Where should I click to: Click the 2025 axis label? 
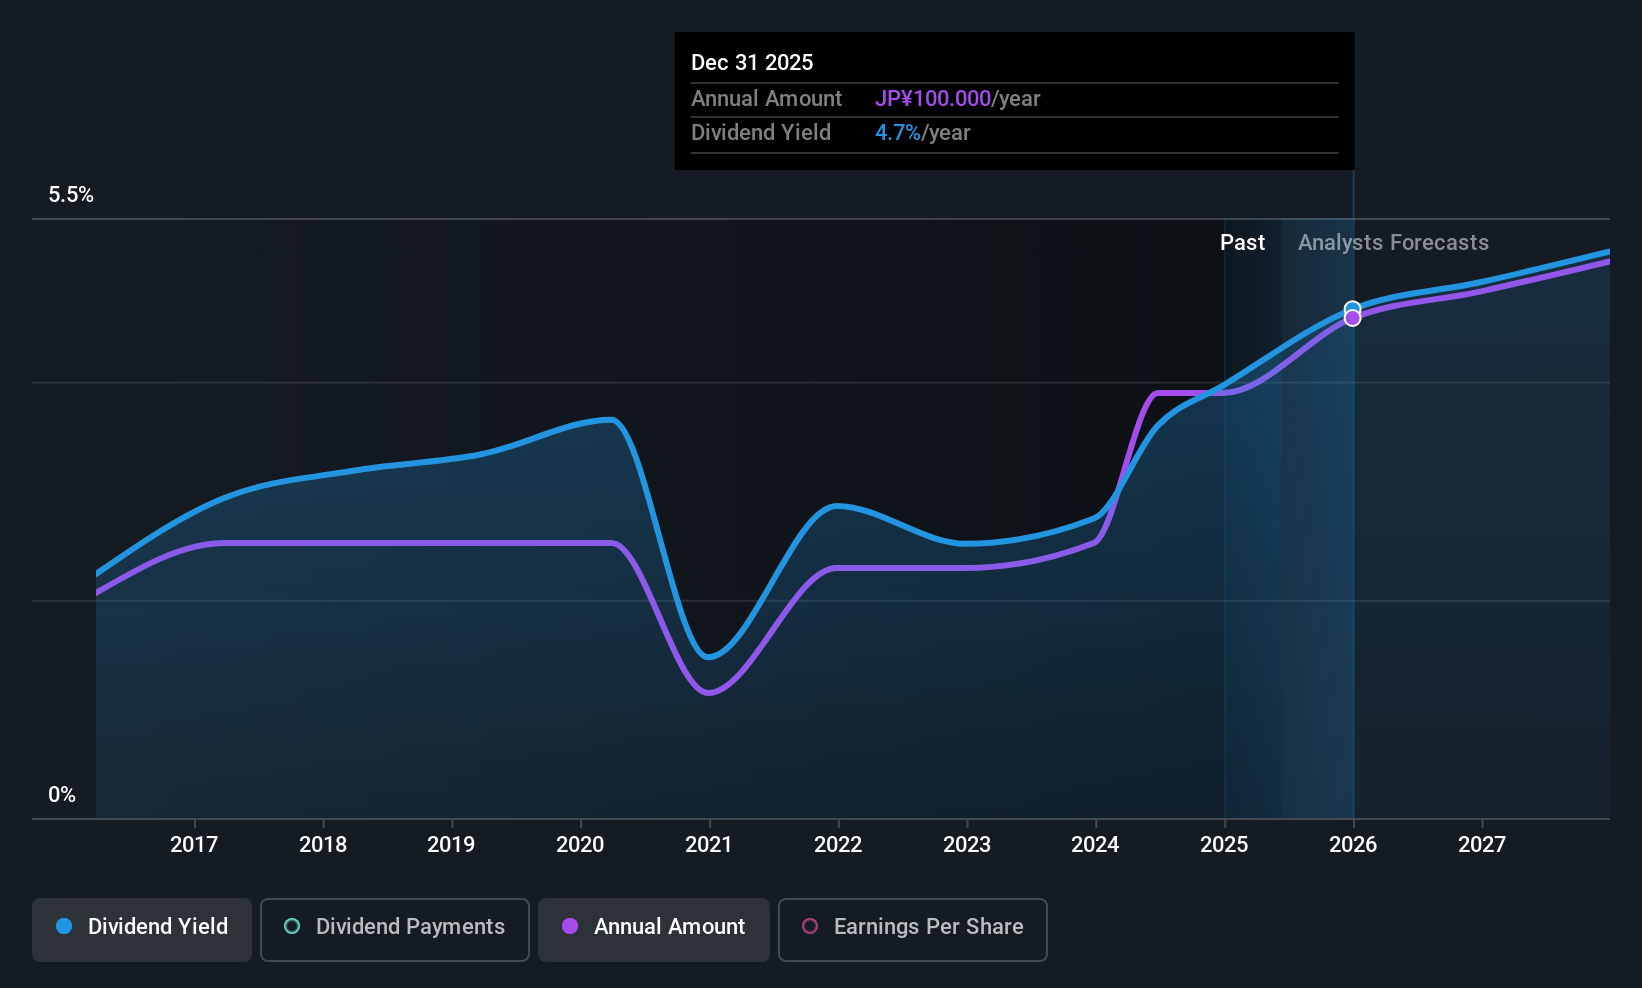(1224, 844)
